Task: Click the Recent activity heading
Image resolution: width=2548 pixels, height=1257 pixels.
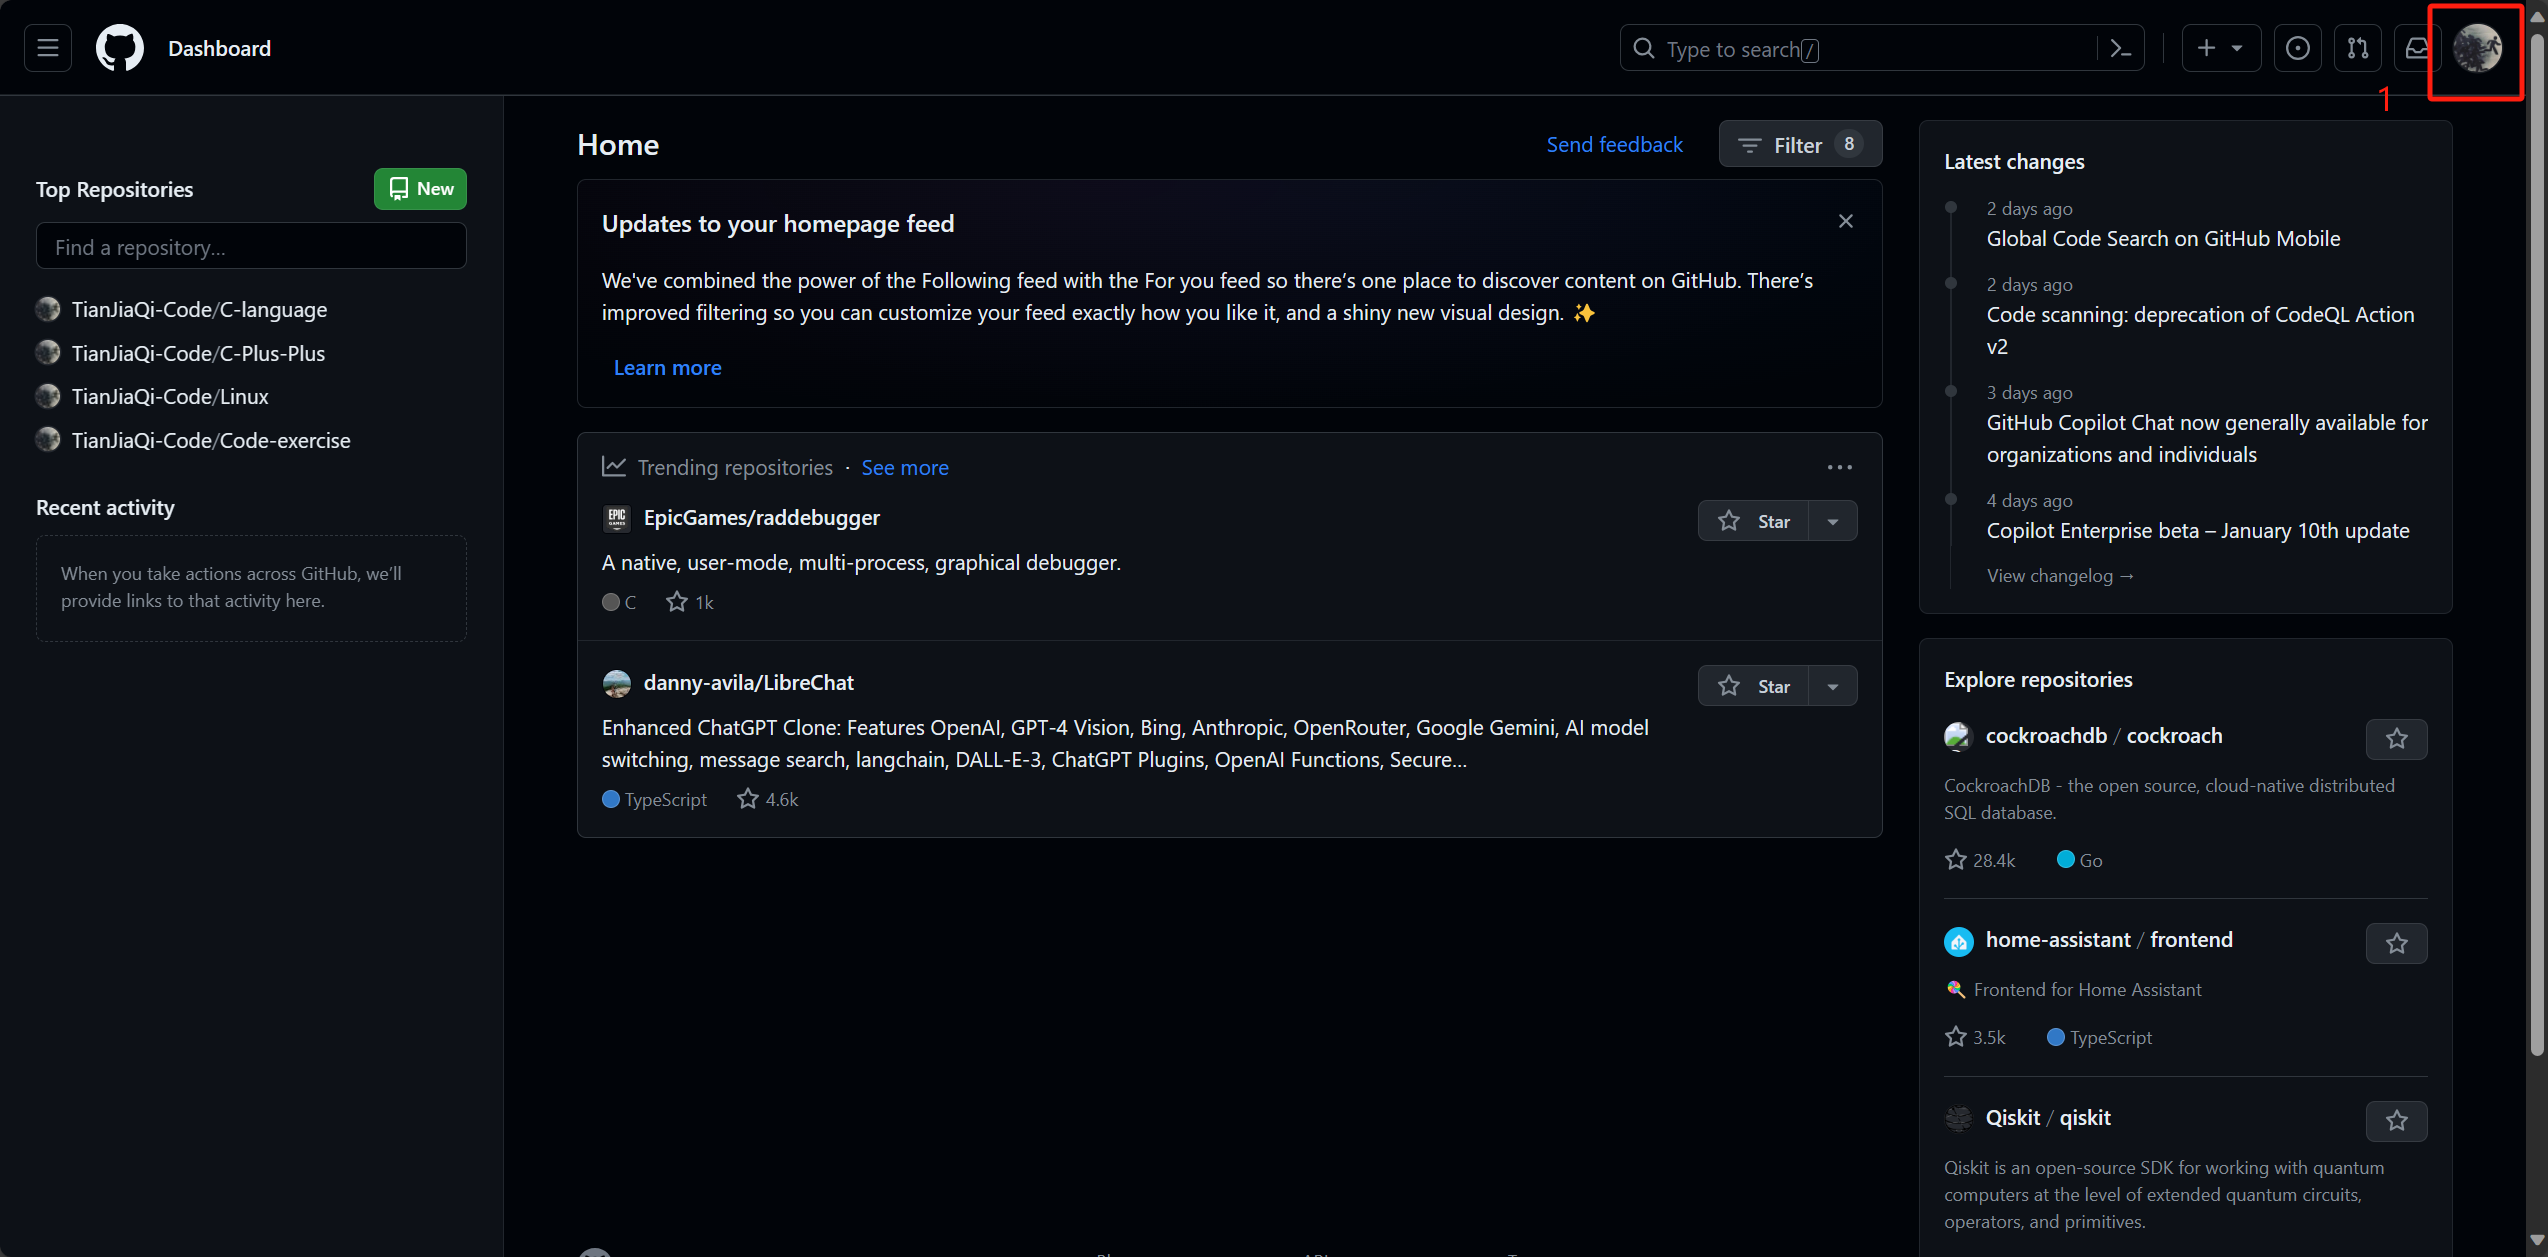Action: click(x=105, y=507)
